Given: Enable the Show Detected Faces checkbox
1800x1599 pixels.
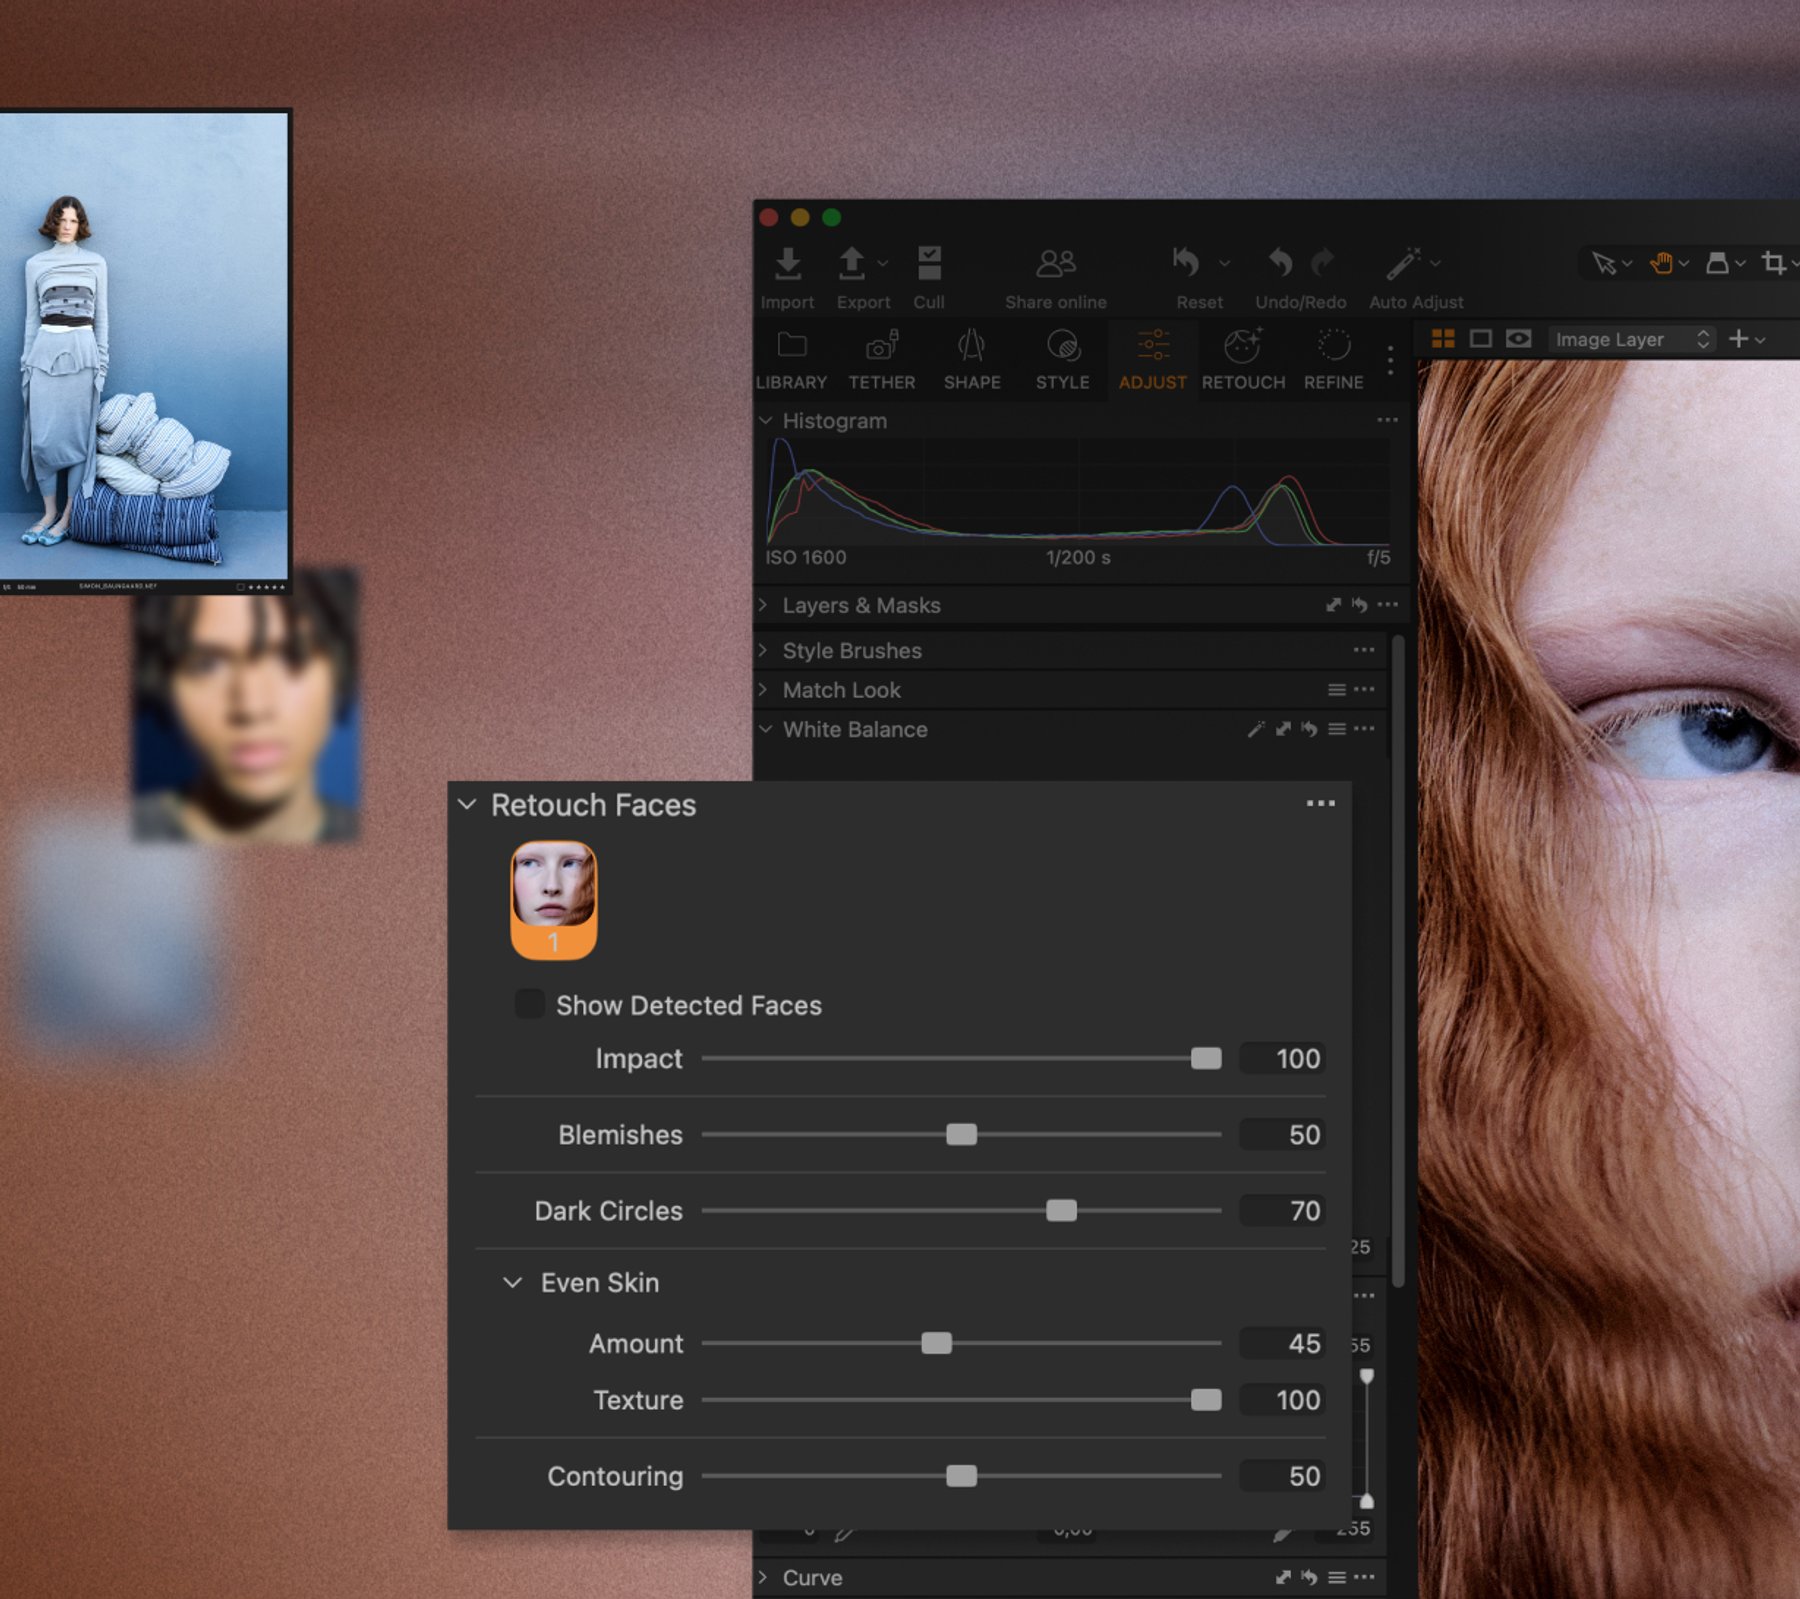Looking at the screenshot, I should pyautogui.click(x=528, y=1004).
